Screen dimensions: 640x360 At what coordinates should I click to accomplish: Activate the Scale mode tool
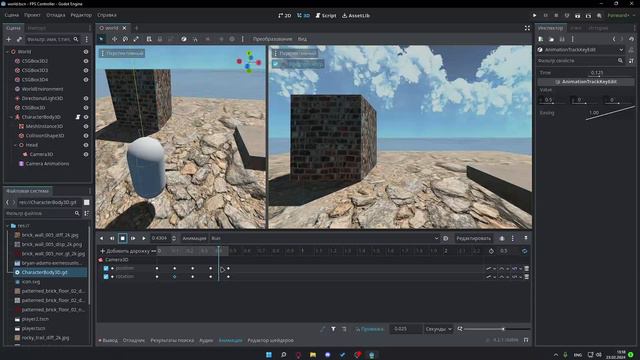[x=136, y=39]
